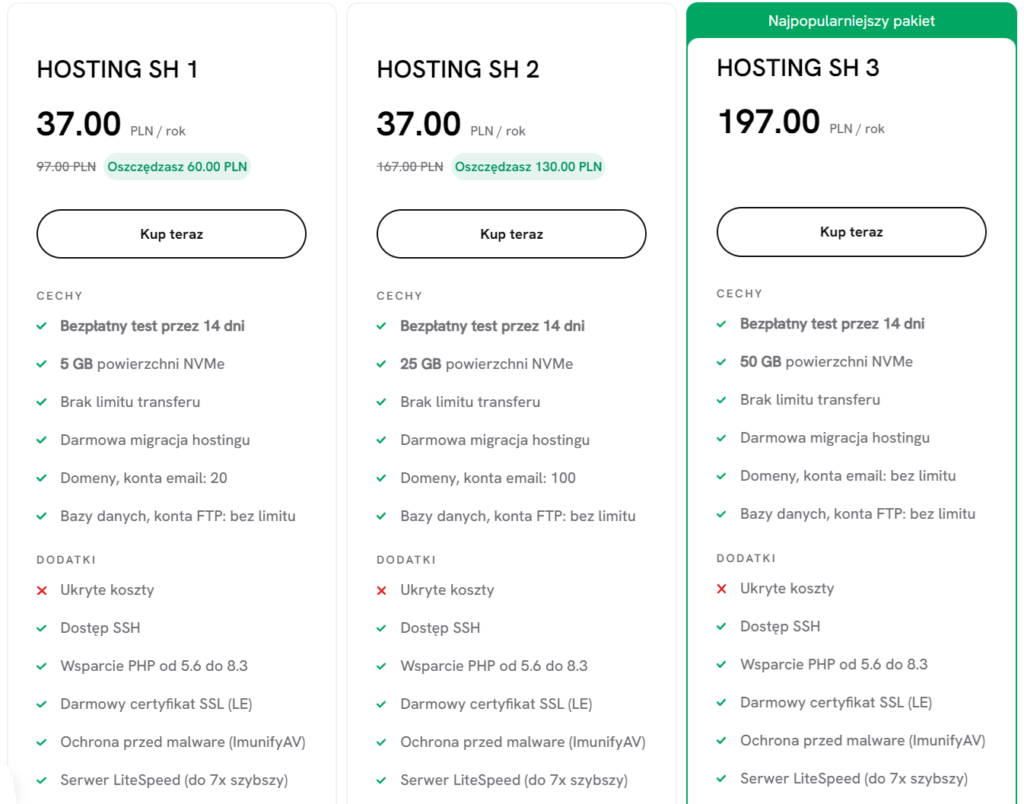The image size is (1024, 804).
Task: Click checkmark beside Dostęp SSH in SH 2
Action: pos(382,628)
